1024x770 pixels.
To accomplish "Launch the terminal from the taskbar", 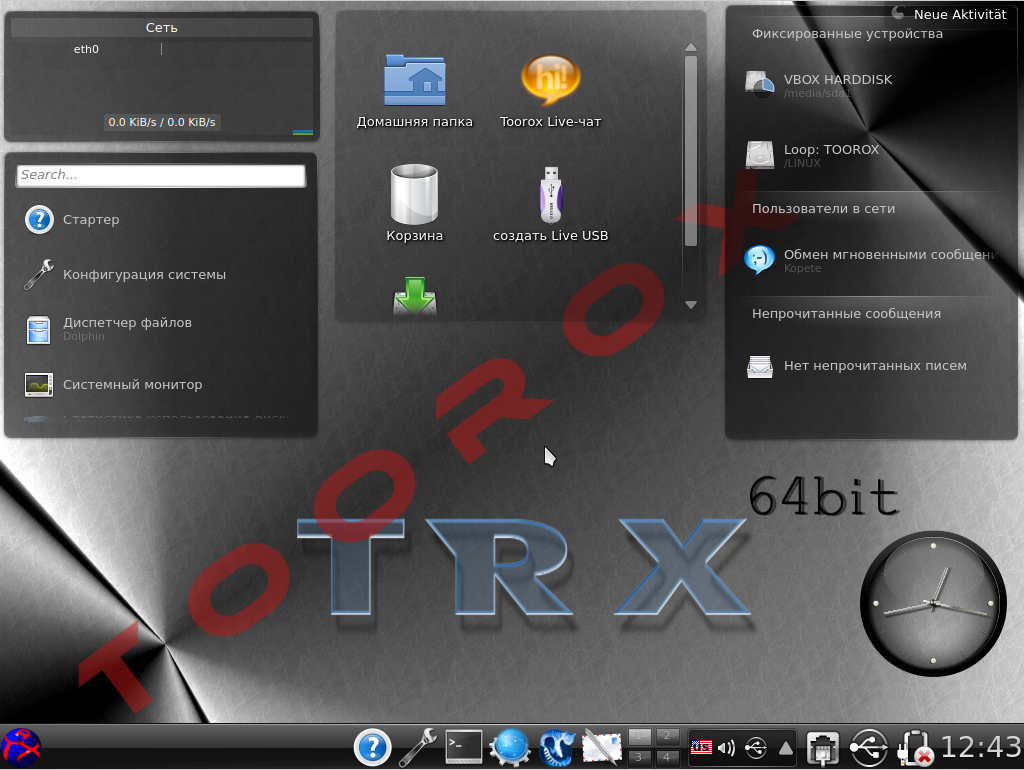I will 464,747.
